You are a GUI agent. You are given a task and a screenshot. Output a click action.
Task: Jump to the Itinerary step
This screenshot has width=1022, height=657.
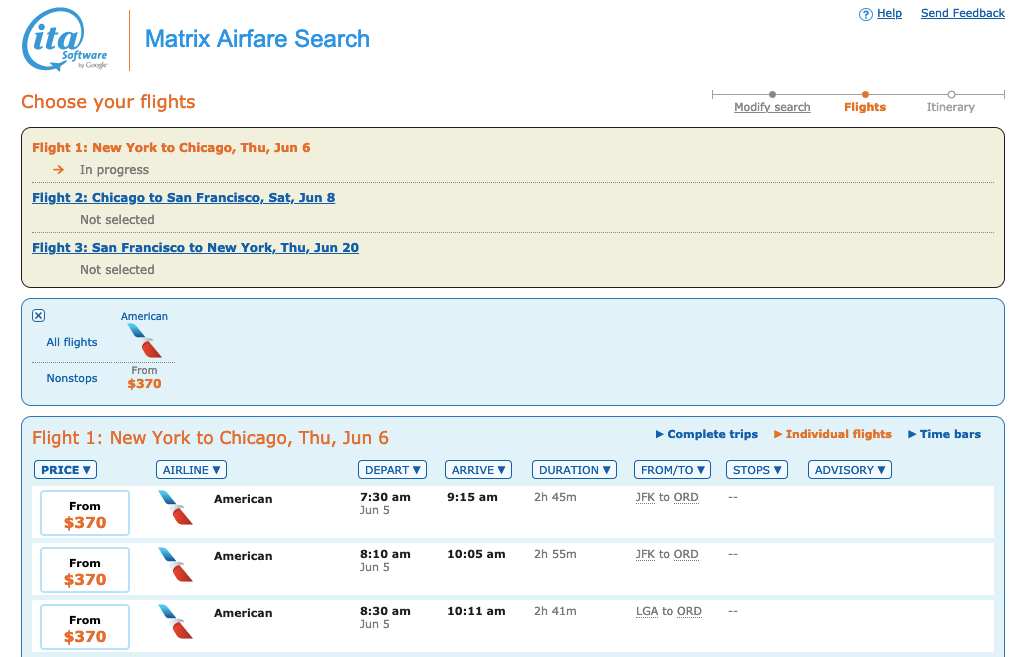click(949, 107)
